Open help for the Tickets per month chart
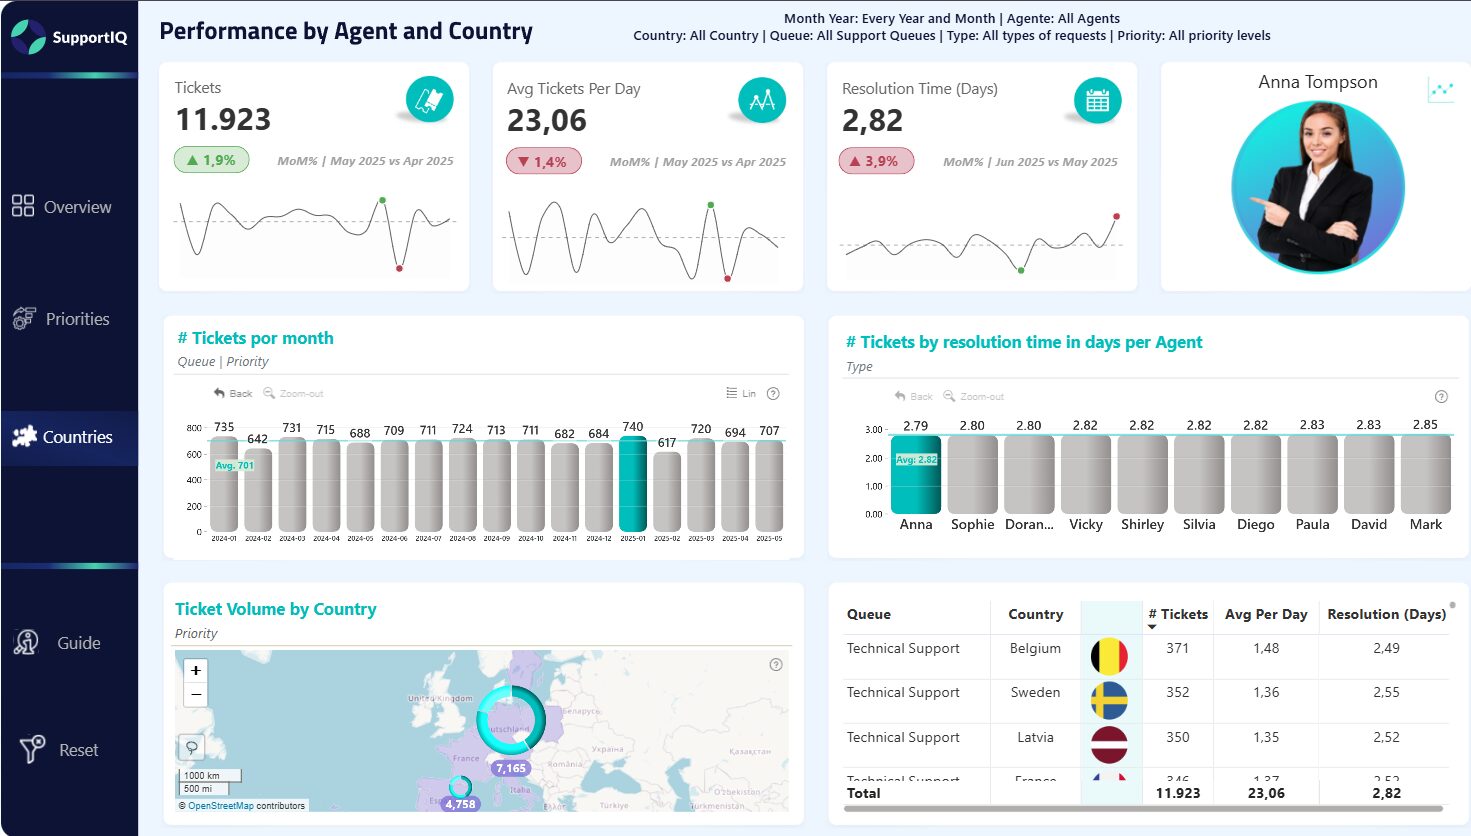Image resolution: width=1471 pixels, height=836 pixels. (x=773, y=394)
